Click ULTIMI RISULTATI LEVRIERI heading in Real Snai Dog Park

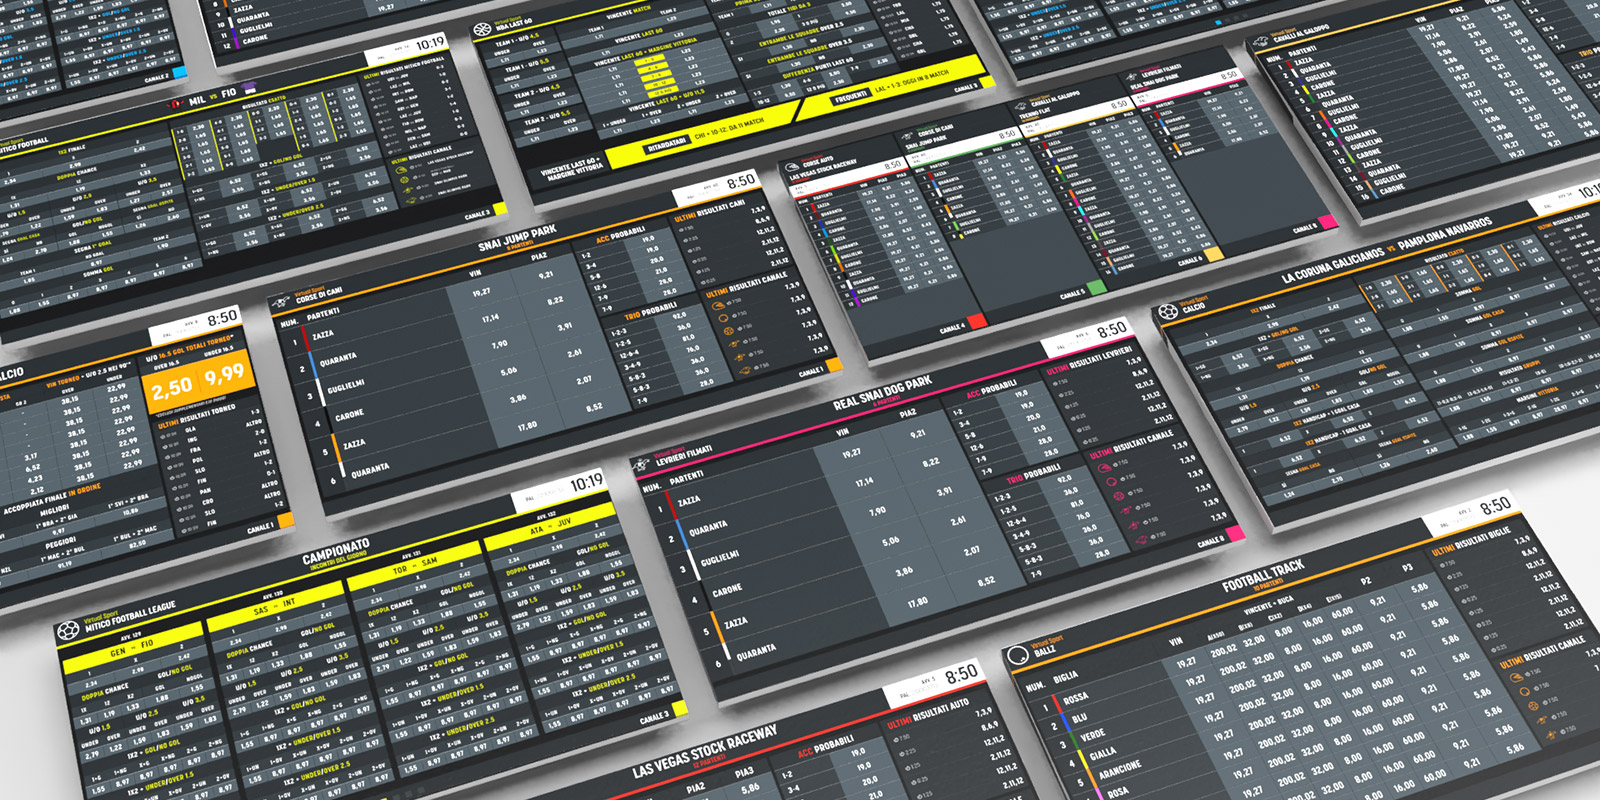coord(1090,361)
